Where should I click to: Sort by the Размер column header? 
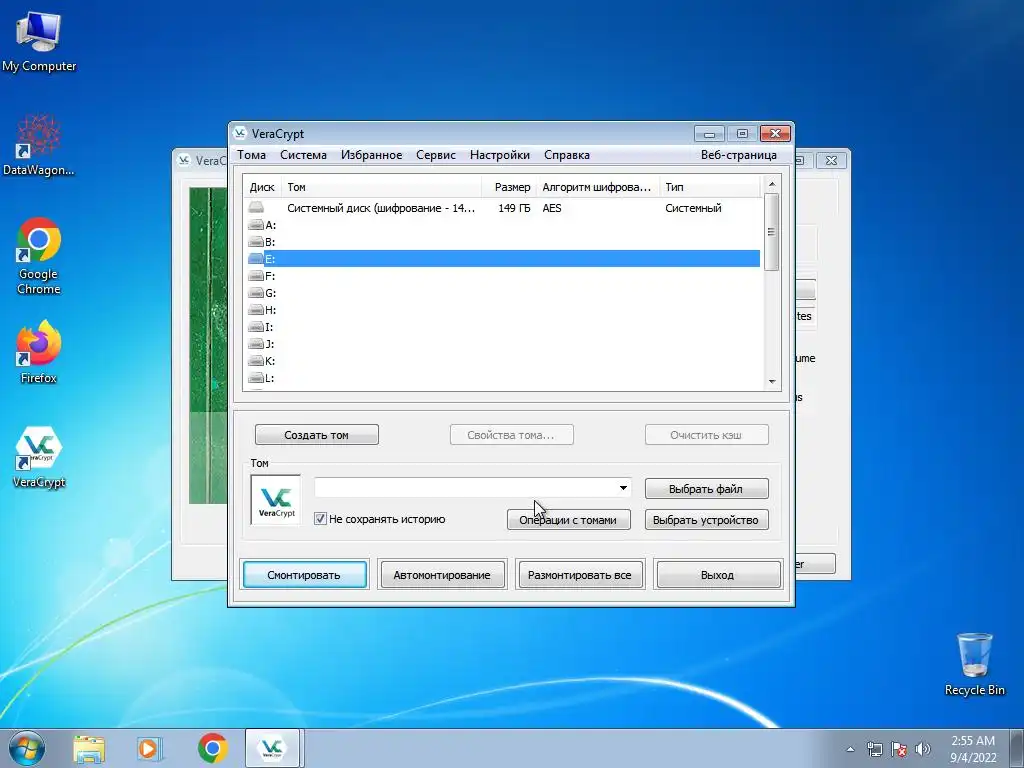click(x=509, y=187)
